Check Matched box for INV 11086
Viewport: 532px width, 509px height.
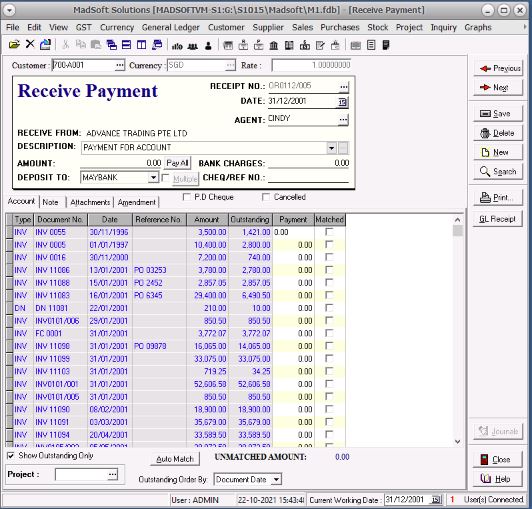coord(329,270)
